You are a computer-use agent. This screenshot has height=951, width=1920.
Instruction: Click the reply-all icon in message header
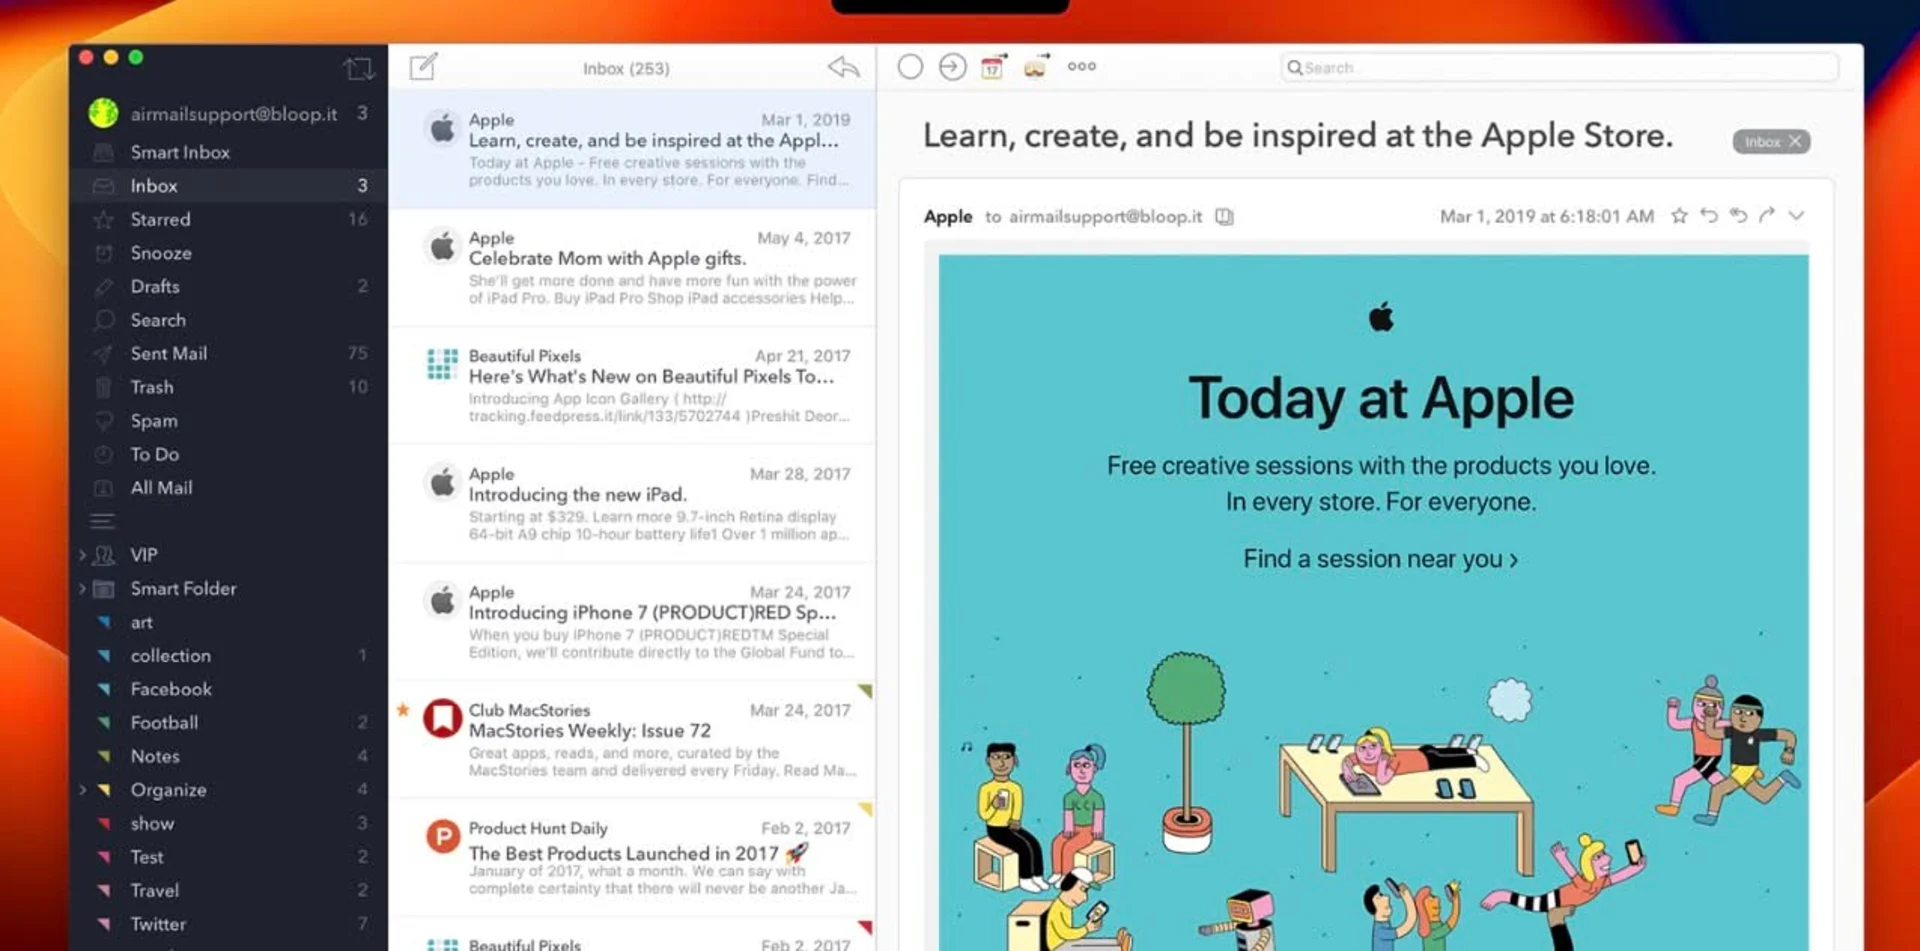click(x=1738, y=216)
